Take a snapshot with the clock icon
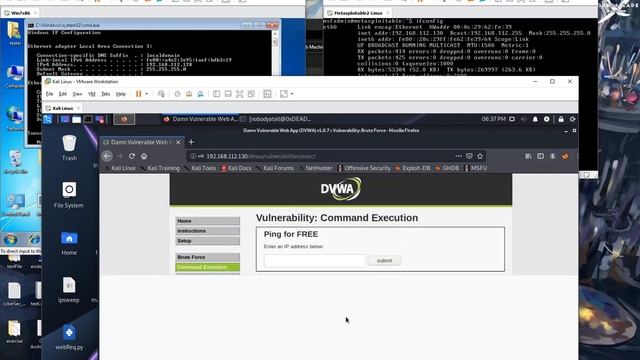 point(177,94)
